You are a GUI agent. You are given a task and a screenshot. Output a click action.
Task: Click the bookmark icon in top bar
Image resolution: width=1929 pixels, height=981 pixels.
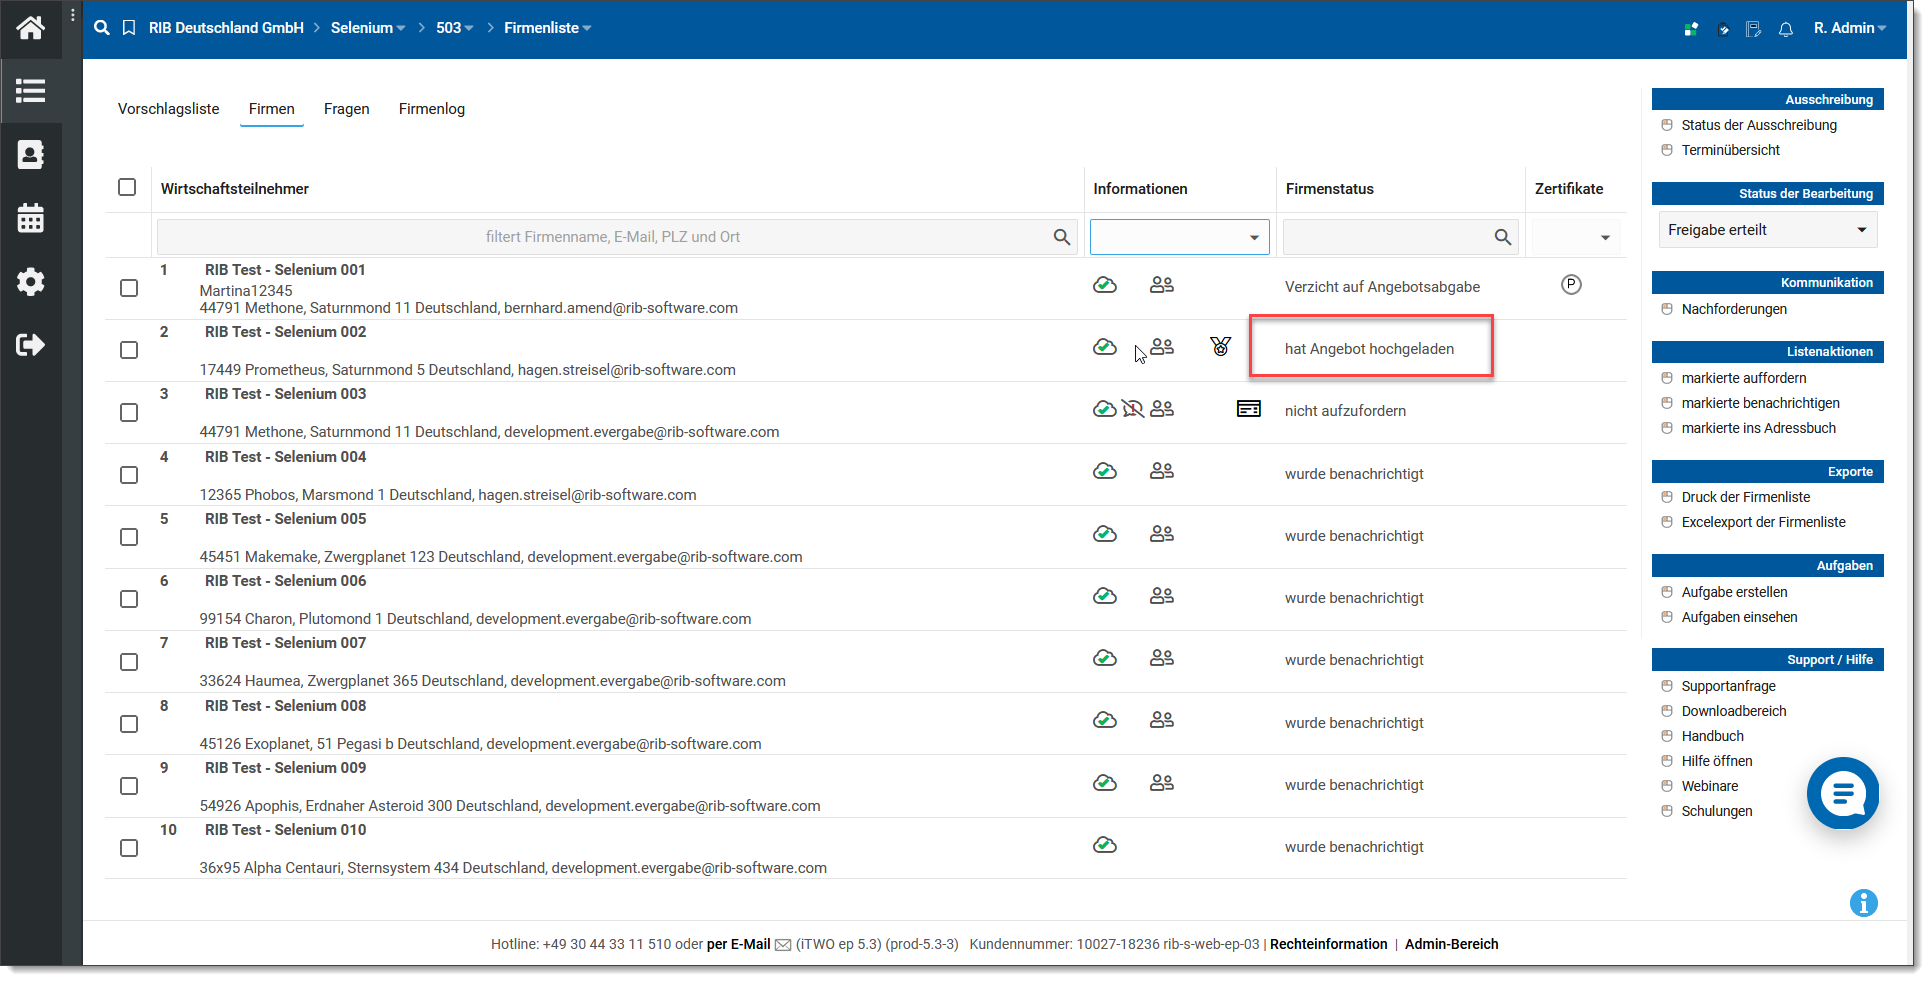pos(129,28)
